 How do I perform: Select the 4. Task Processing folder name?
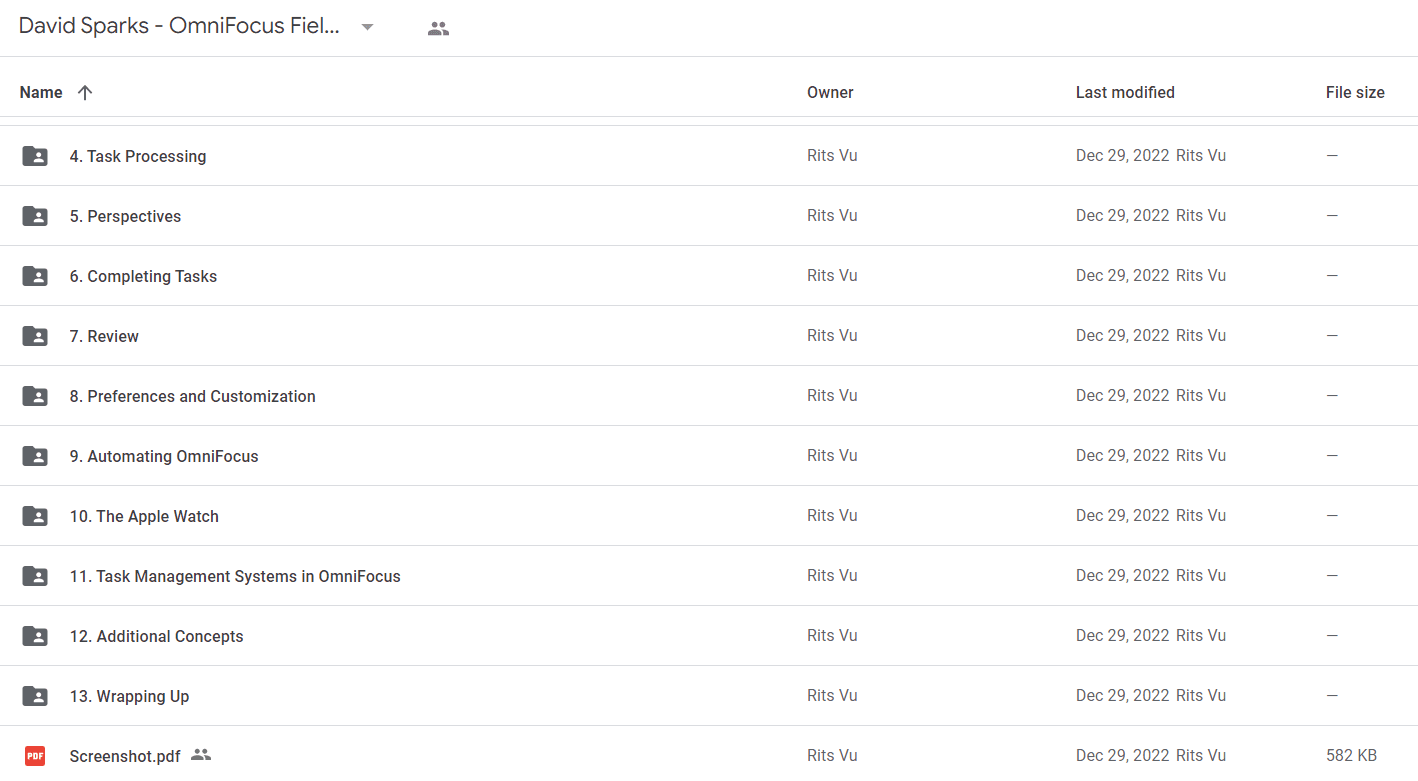point(138,156)
